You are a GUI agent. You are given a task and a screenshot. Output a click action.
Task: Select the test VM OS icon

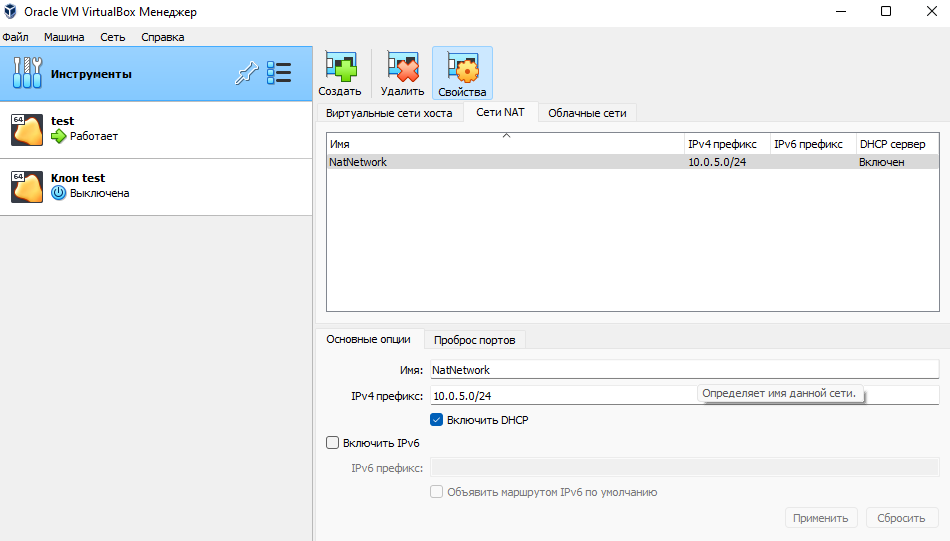coord(27,130)
